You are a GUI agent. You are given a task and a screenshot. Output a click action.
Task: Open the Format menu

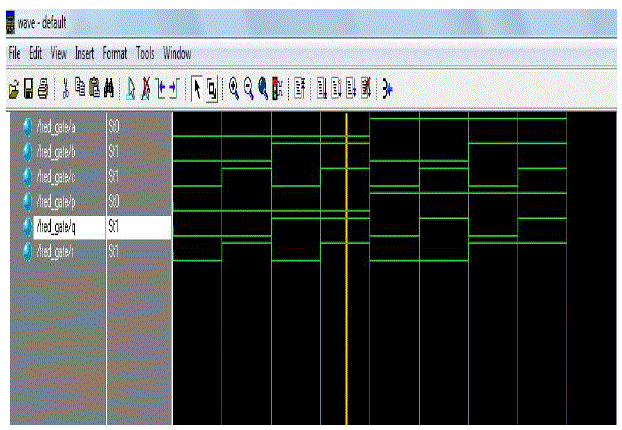click(x=115, y=53)
